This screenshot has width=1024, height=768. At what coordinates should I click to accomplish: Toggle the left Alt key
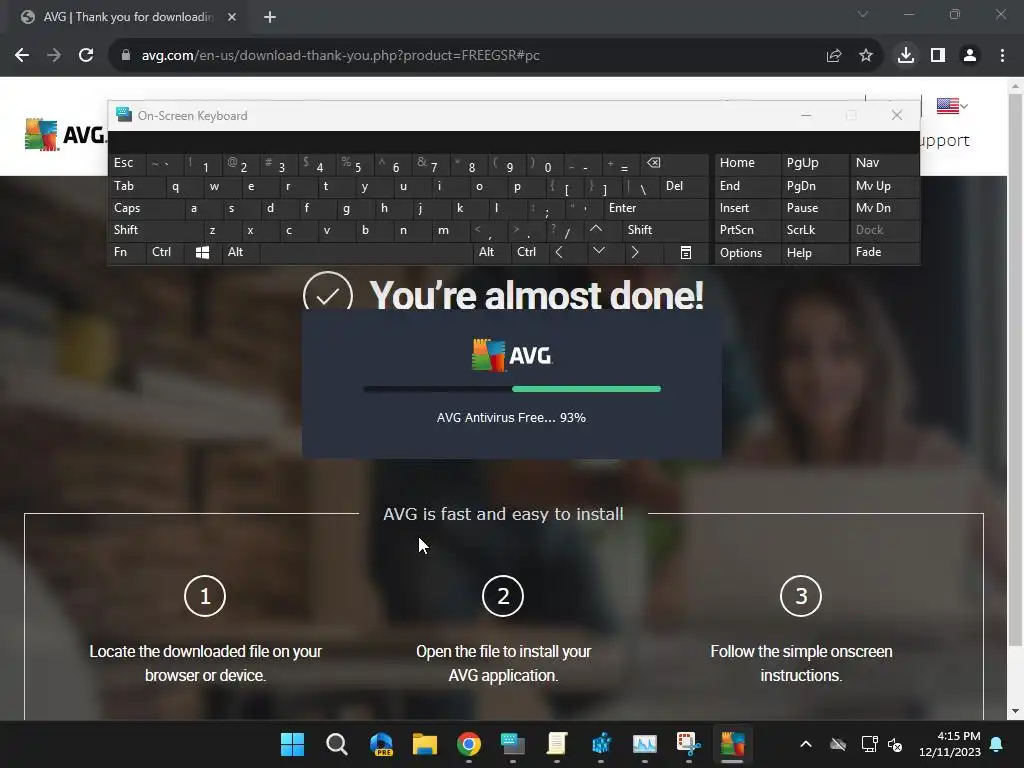[x=240, y=252]
